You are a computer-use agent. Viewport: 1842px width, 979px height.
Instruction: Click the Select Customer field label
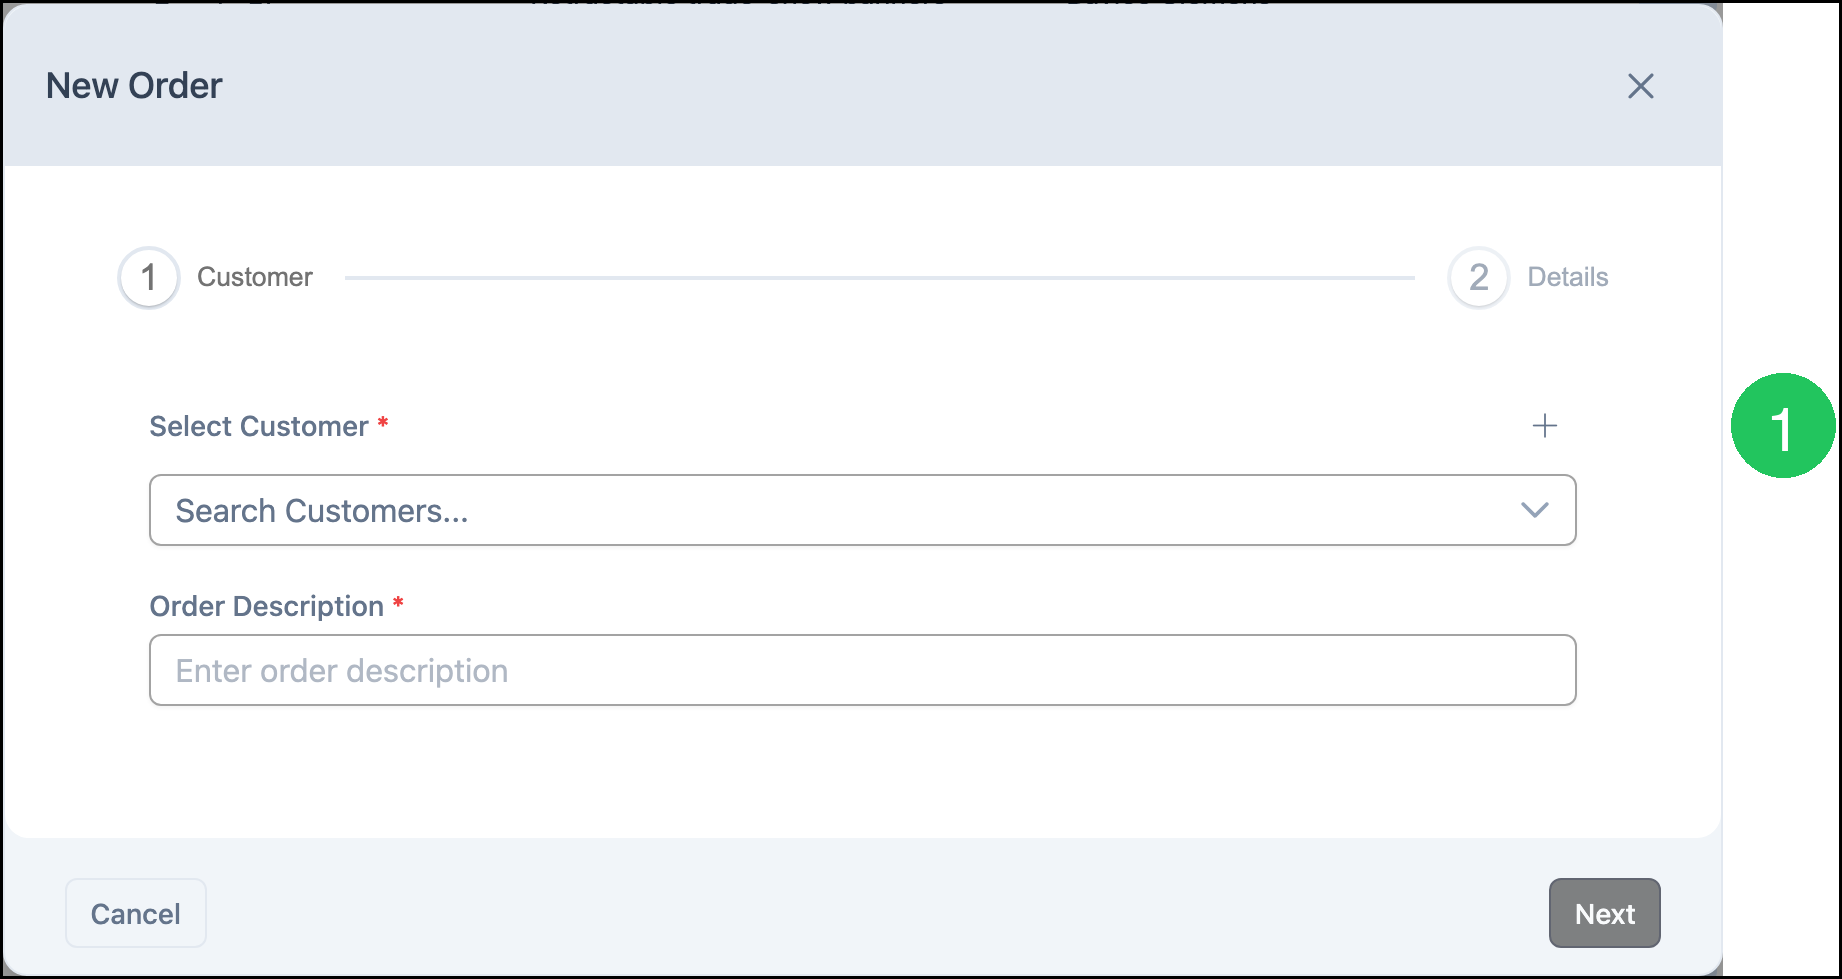pyautogui.click(x=259, y=426)
